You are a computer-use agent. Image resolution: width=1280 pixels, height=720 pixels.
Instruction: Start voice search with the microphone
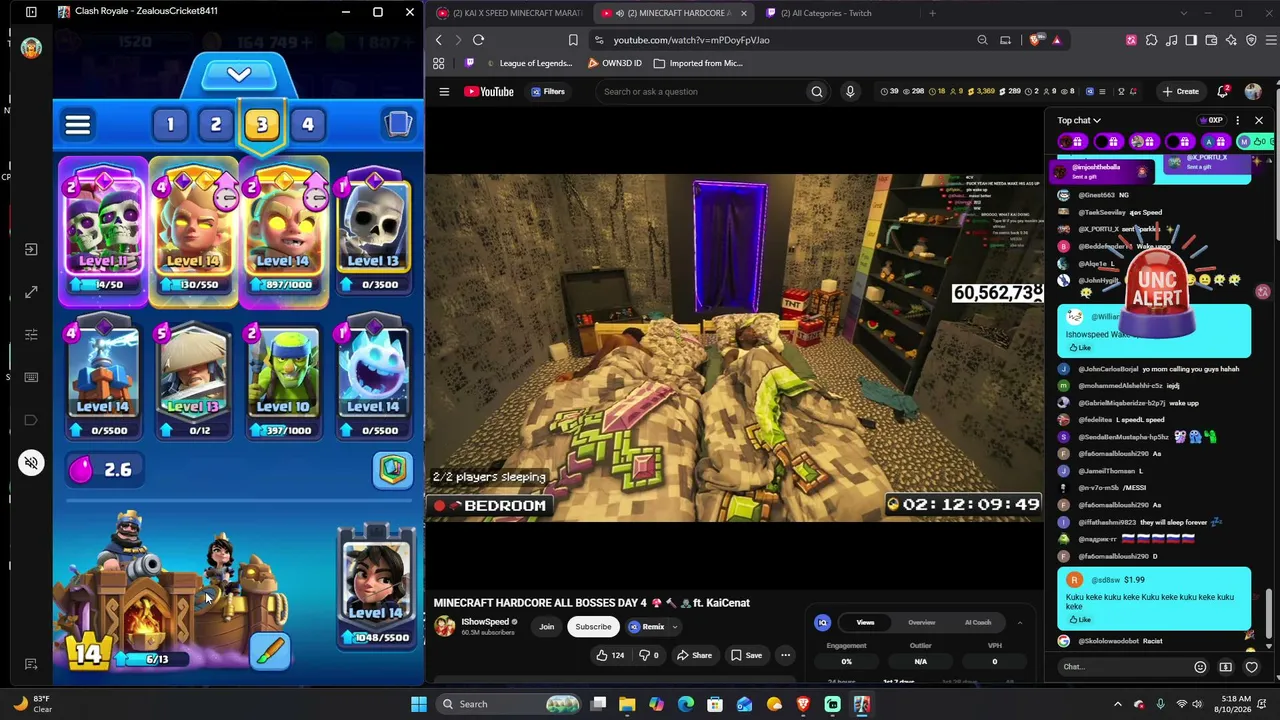(x=850, y=92)
